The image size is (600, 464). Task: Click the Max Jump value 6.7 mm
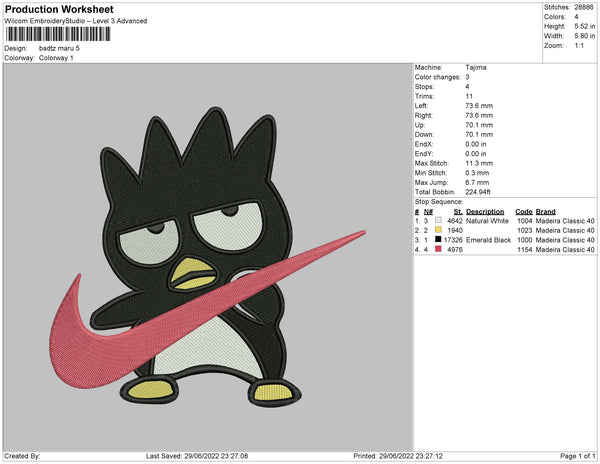[477, 182]
